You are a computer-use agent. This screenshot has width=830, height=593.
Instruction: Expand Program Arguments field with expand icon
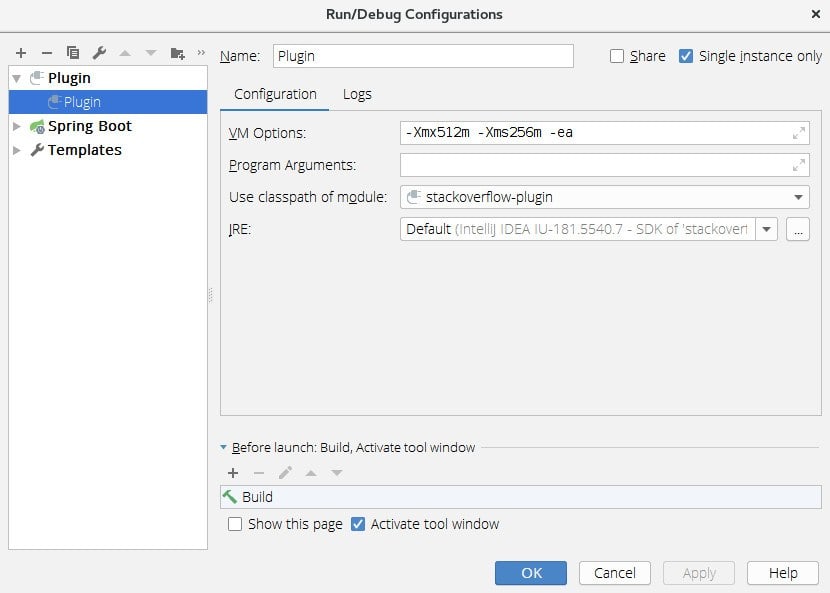(x=799, y=165)
